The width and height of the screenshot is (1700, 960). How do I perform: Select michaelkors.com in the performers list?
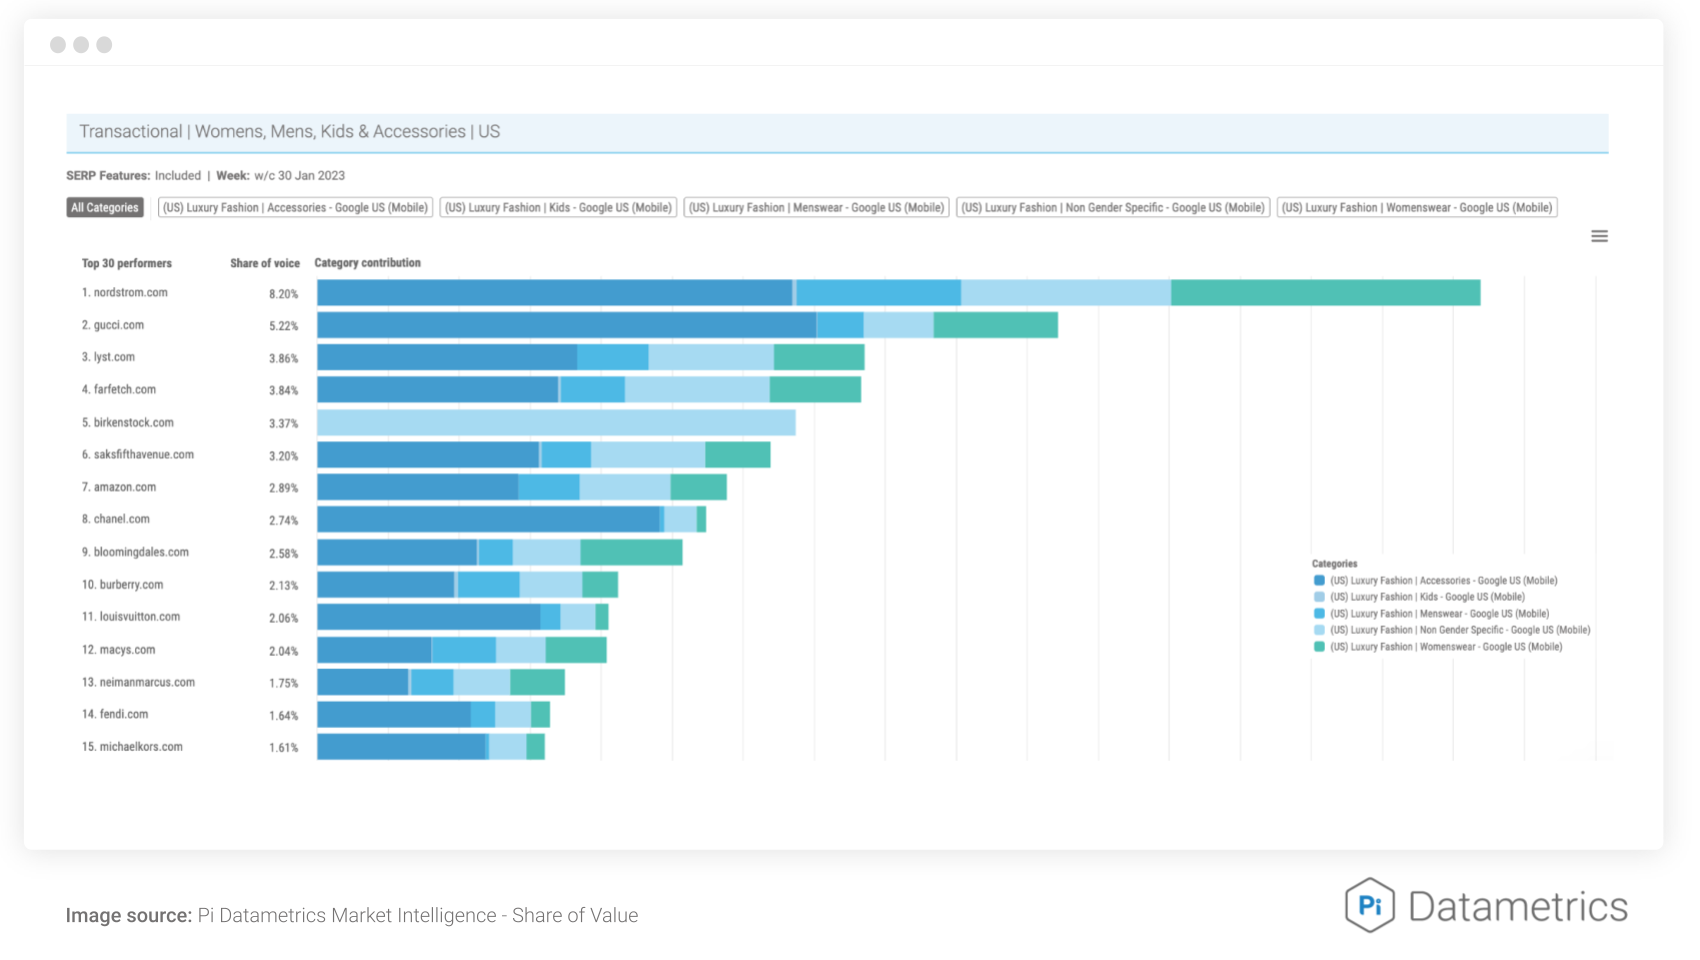point(132,747)
